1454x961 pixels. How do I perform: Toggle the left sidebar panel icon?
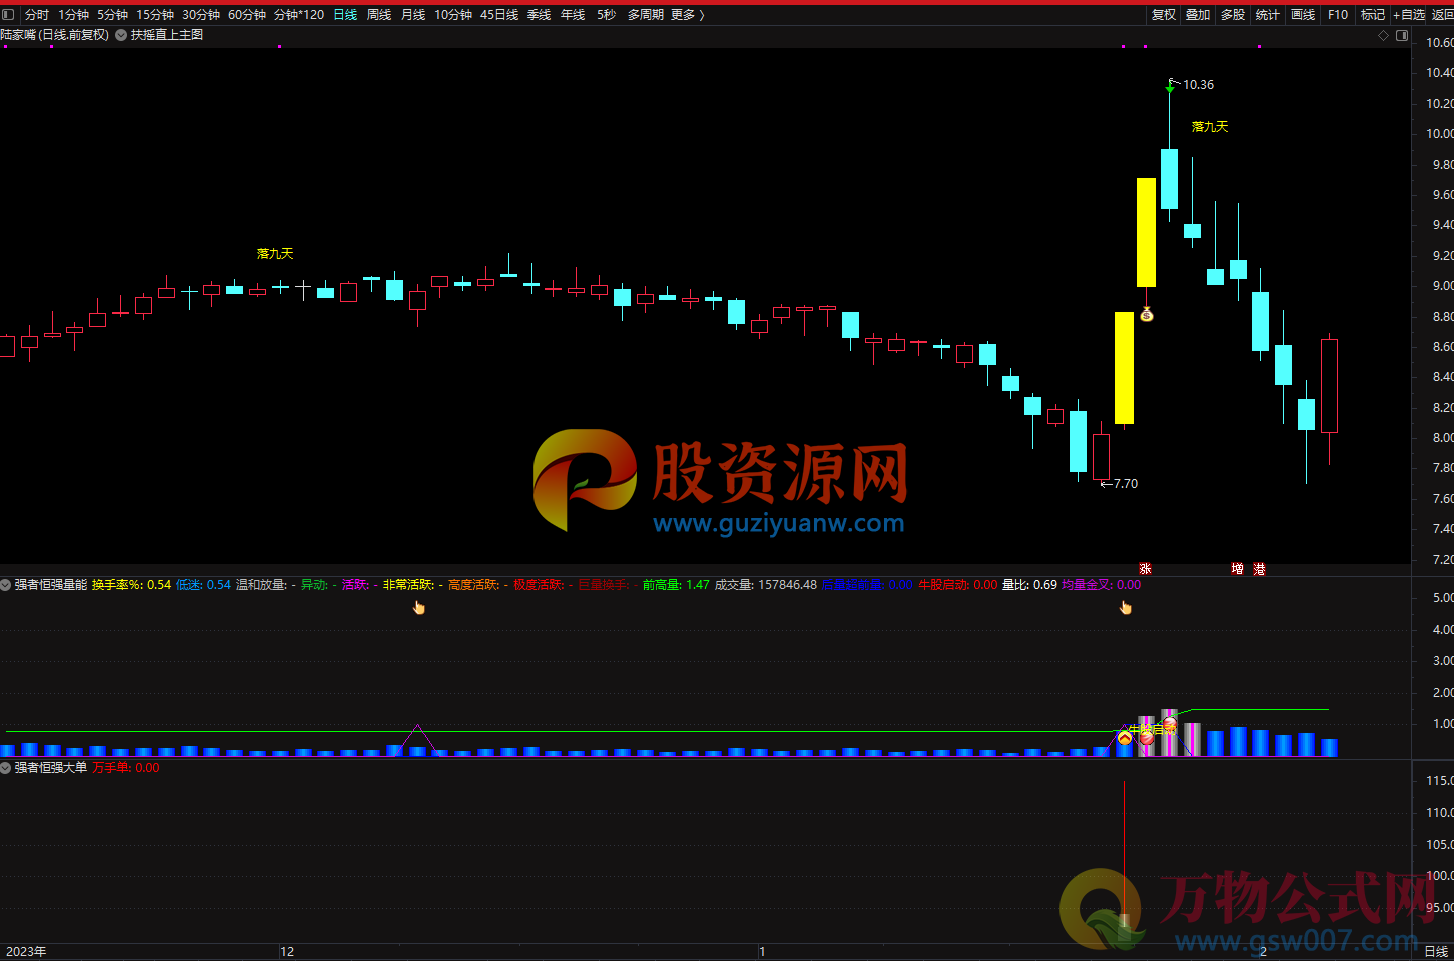[x=8, y=14]
